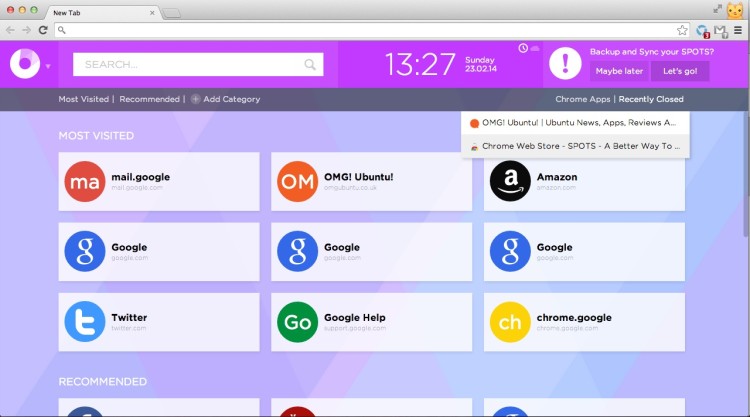Click the Sunday 23.02.14 date text
This screenshot has width=750, height=417.
click(x=481, y=64)
